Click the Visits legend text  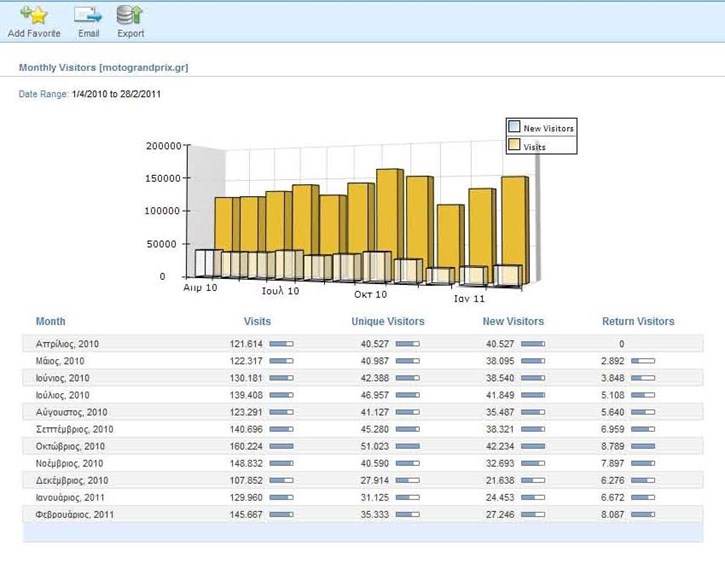coord(535,147)
